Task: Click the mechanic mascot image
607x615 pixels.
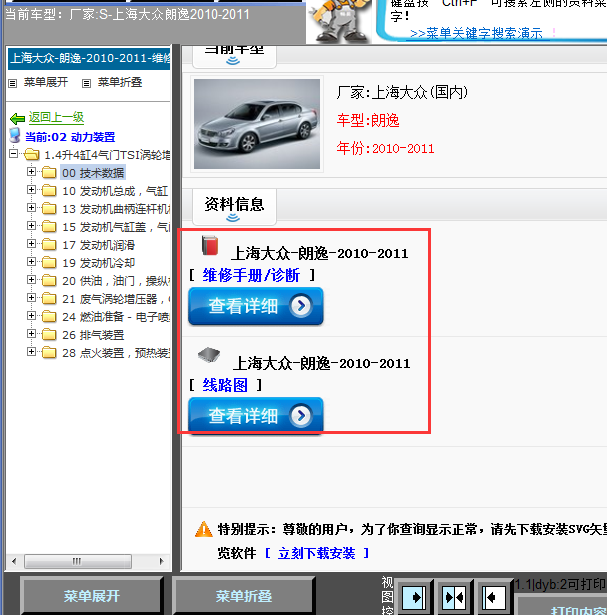Action: pos(340,20)
